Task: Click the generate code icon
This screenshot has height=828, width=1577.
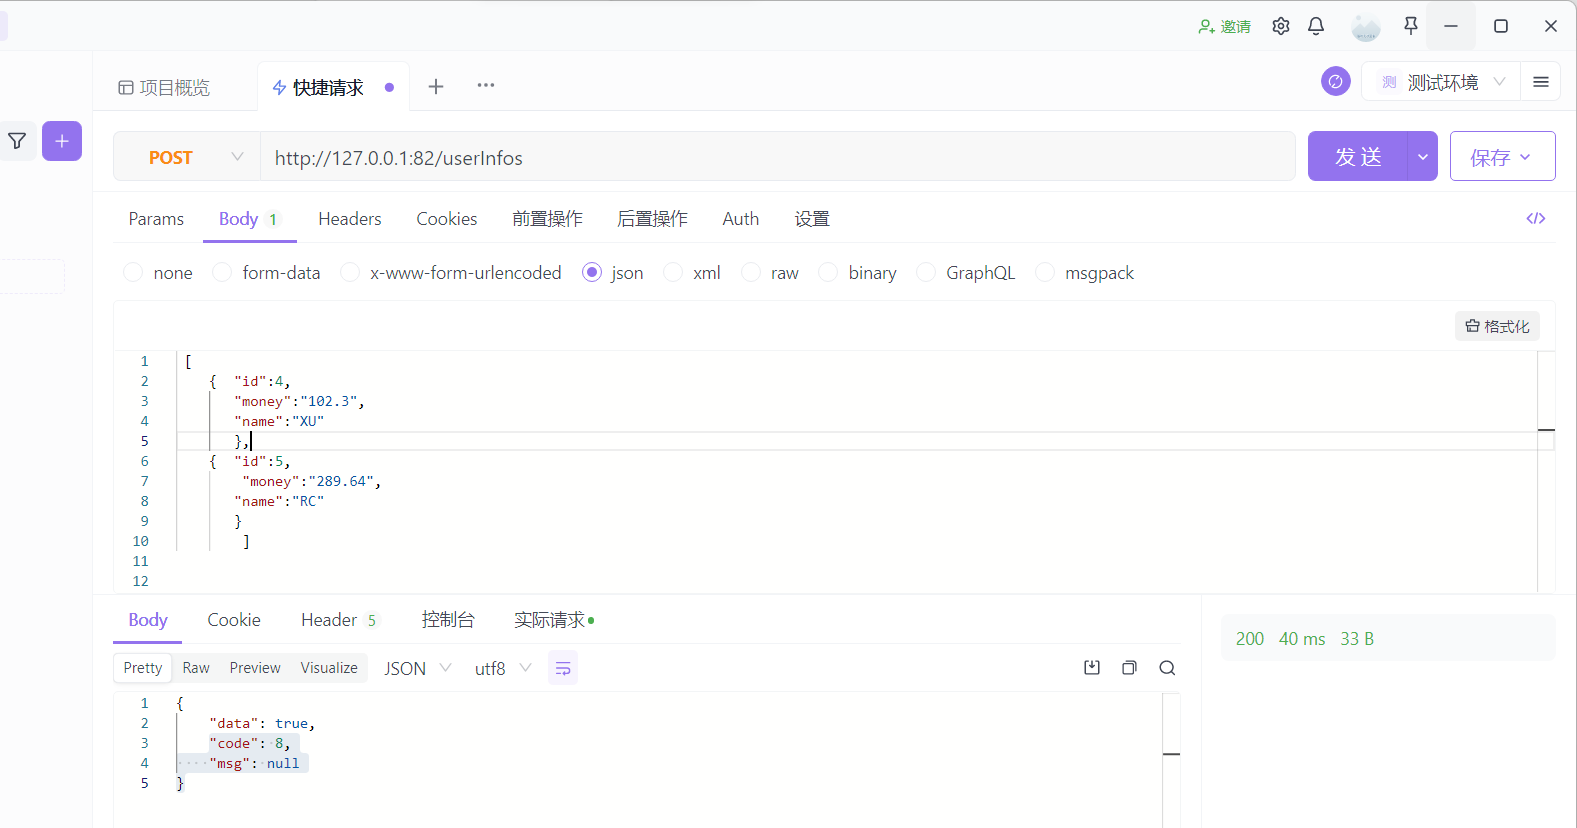Action: click(1536, 218)
